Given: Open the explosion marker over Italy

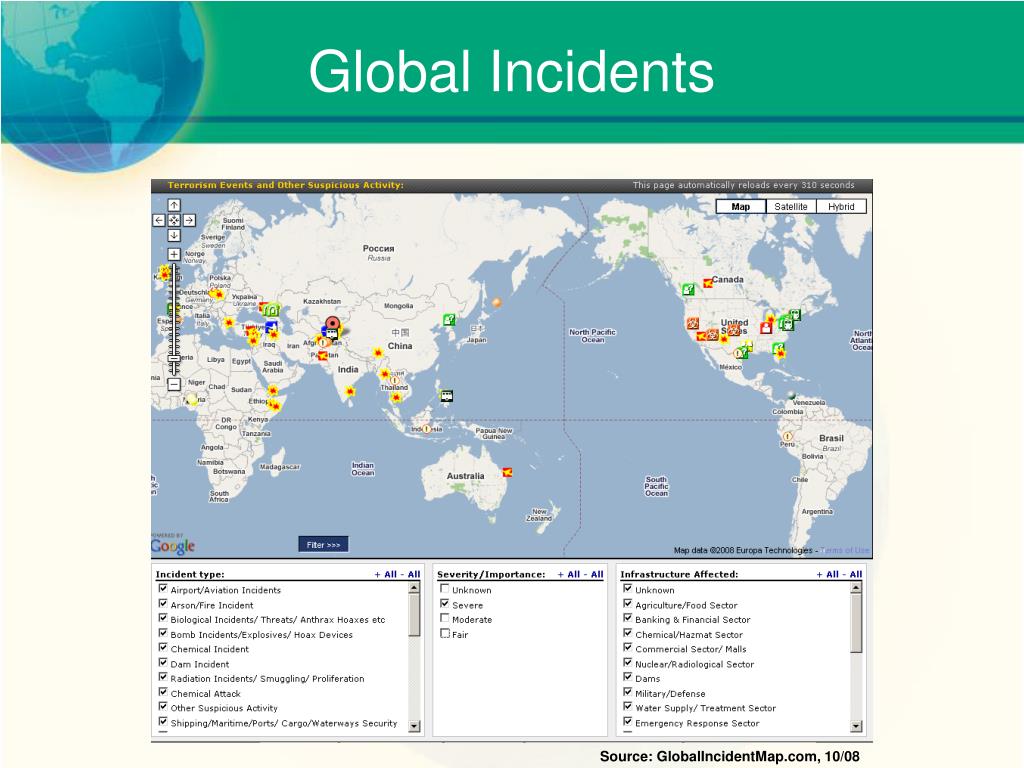Looking at the screenshot, I should pyautogui.click(x=229, y=322).
